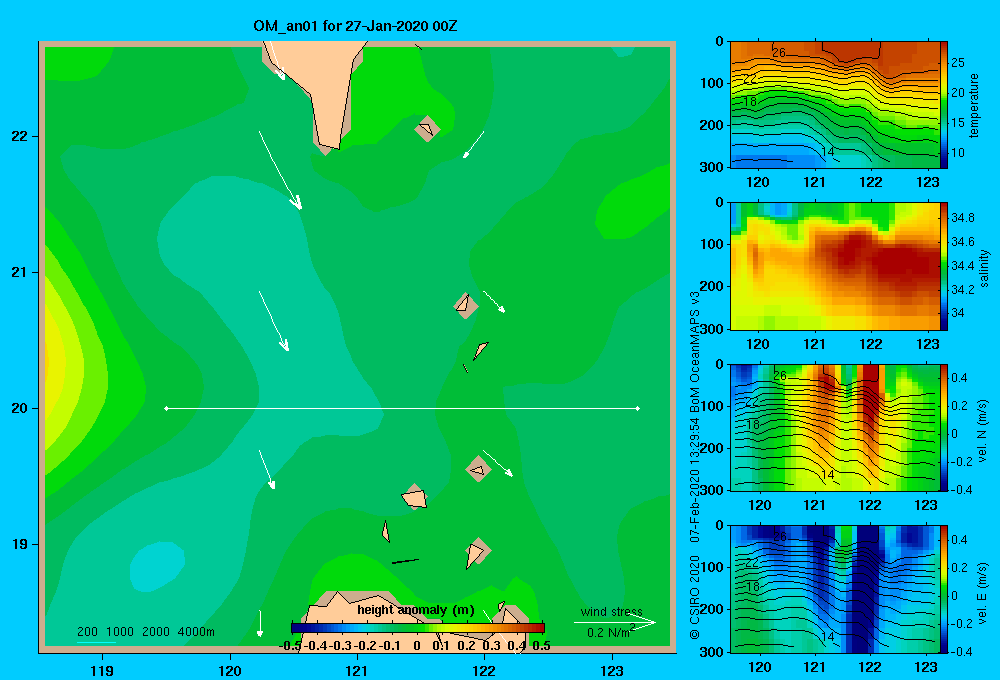Click the white transect line along latitude 20
The height and width of the screenshot is (680, 1000).
click(x=402, y=408)
